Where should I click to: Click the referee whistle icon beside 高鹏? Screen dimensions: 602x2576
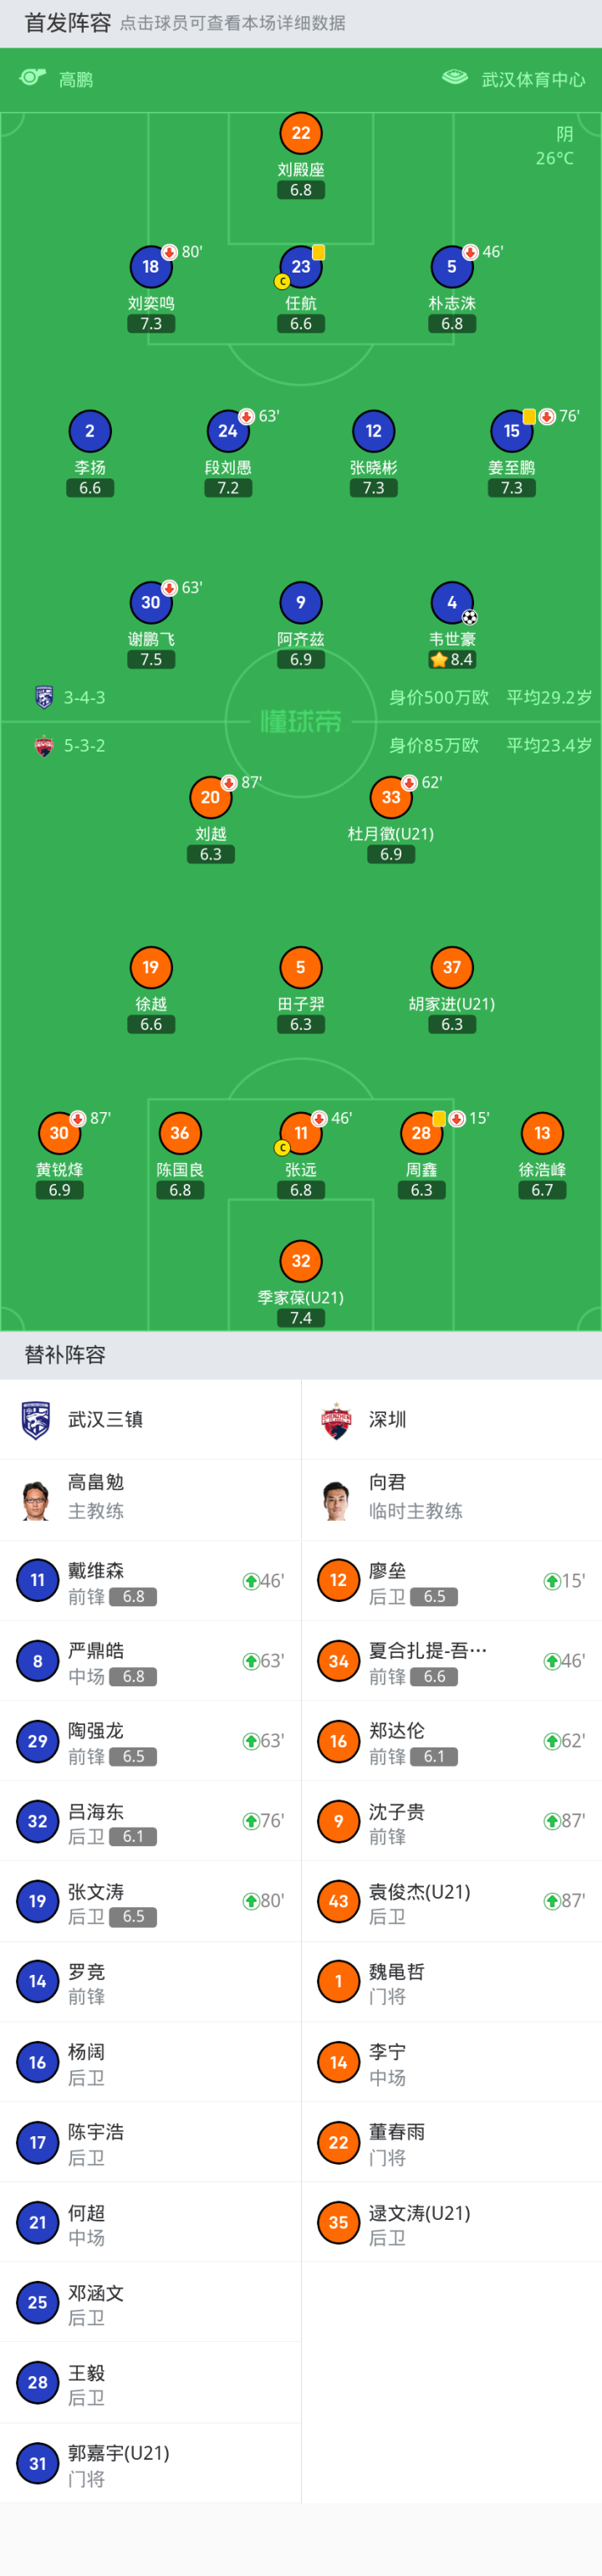click(x=33, y=78)
